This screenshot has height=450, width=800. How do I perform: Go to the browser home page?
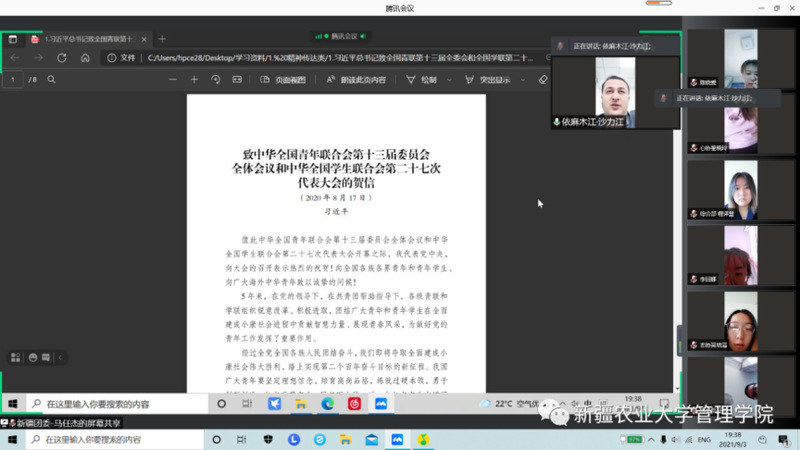[86, 58]
